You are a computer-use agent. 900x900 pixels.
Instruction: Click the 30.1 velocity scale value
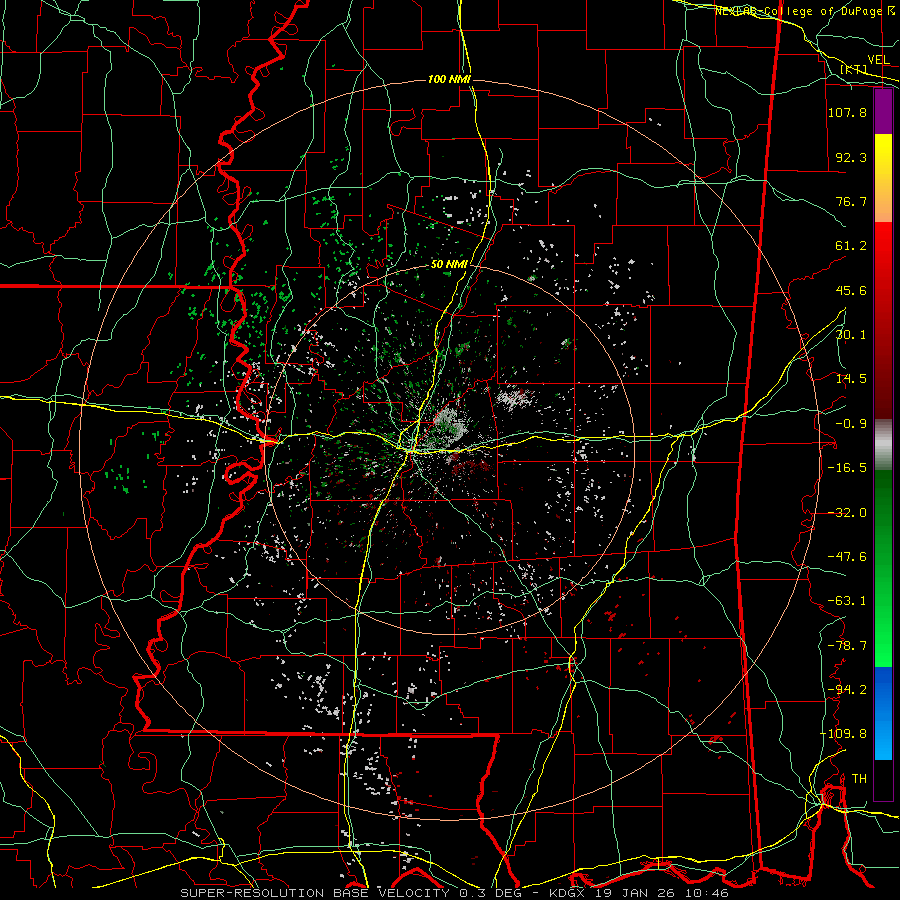[x=851, y=335]
